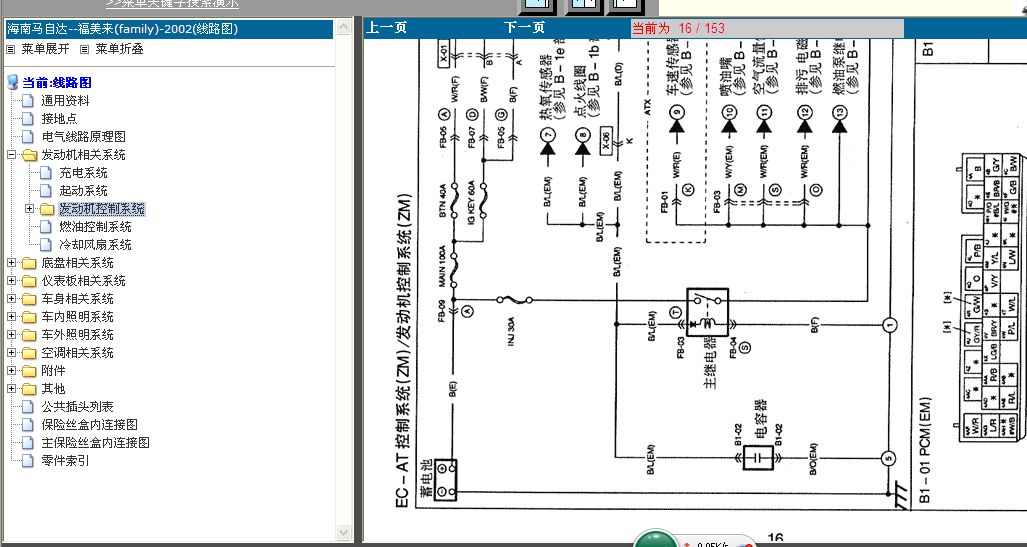The width and height of the screenshot is (1027, 547).
Task: Open the 主保险丝盒内连接图 entry
Action: click(96, 443)
